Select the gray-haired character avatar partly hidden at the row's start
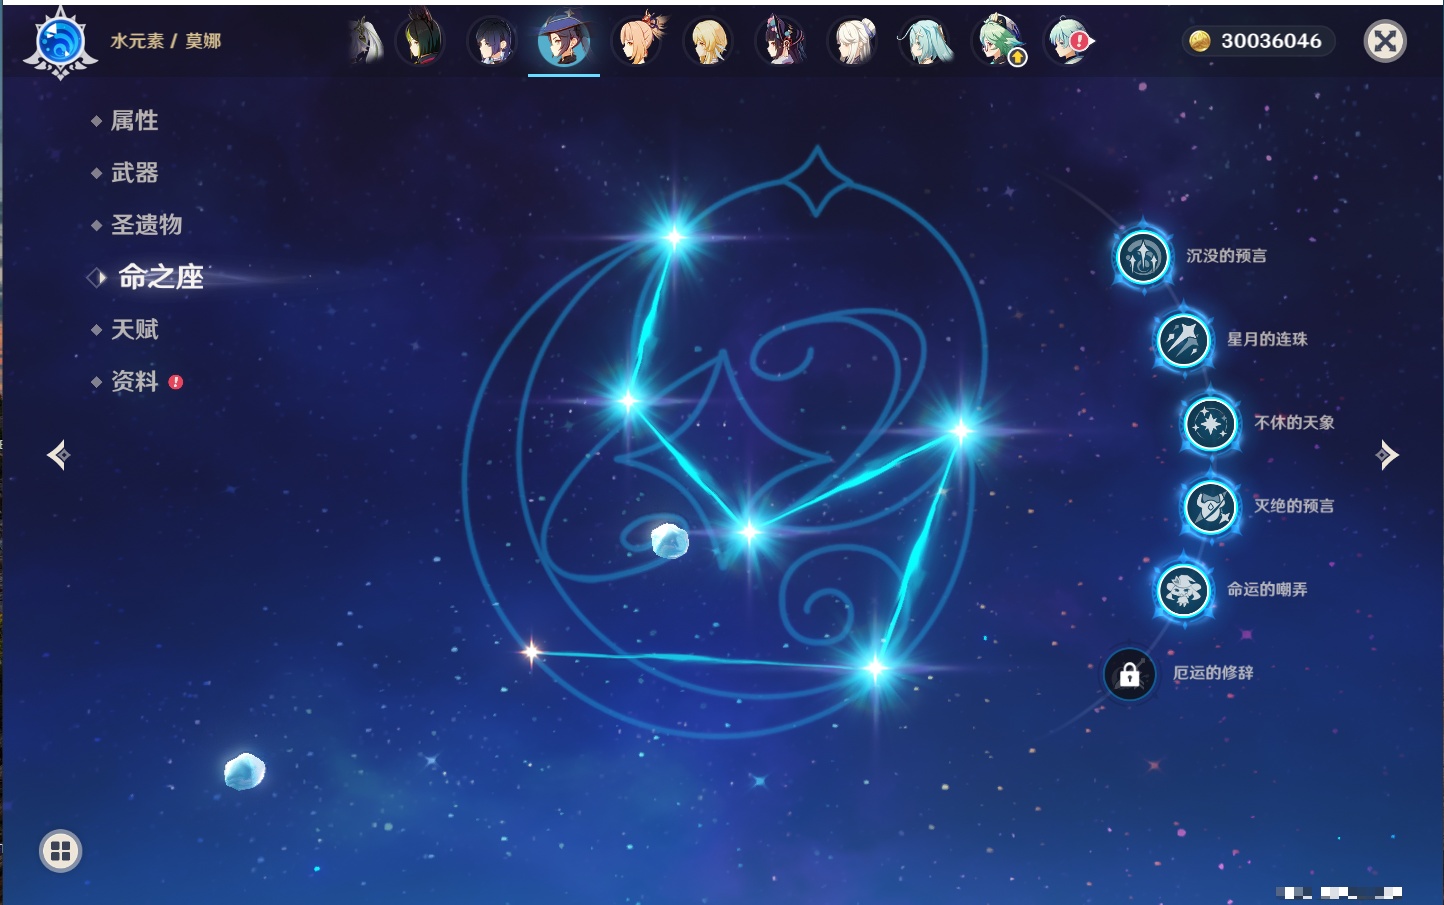 (366, 41)
